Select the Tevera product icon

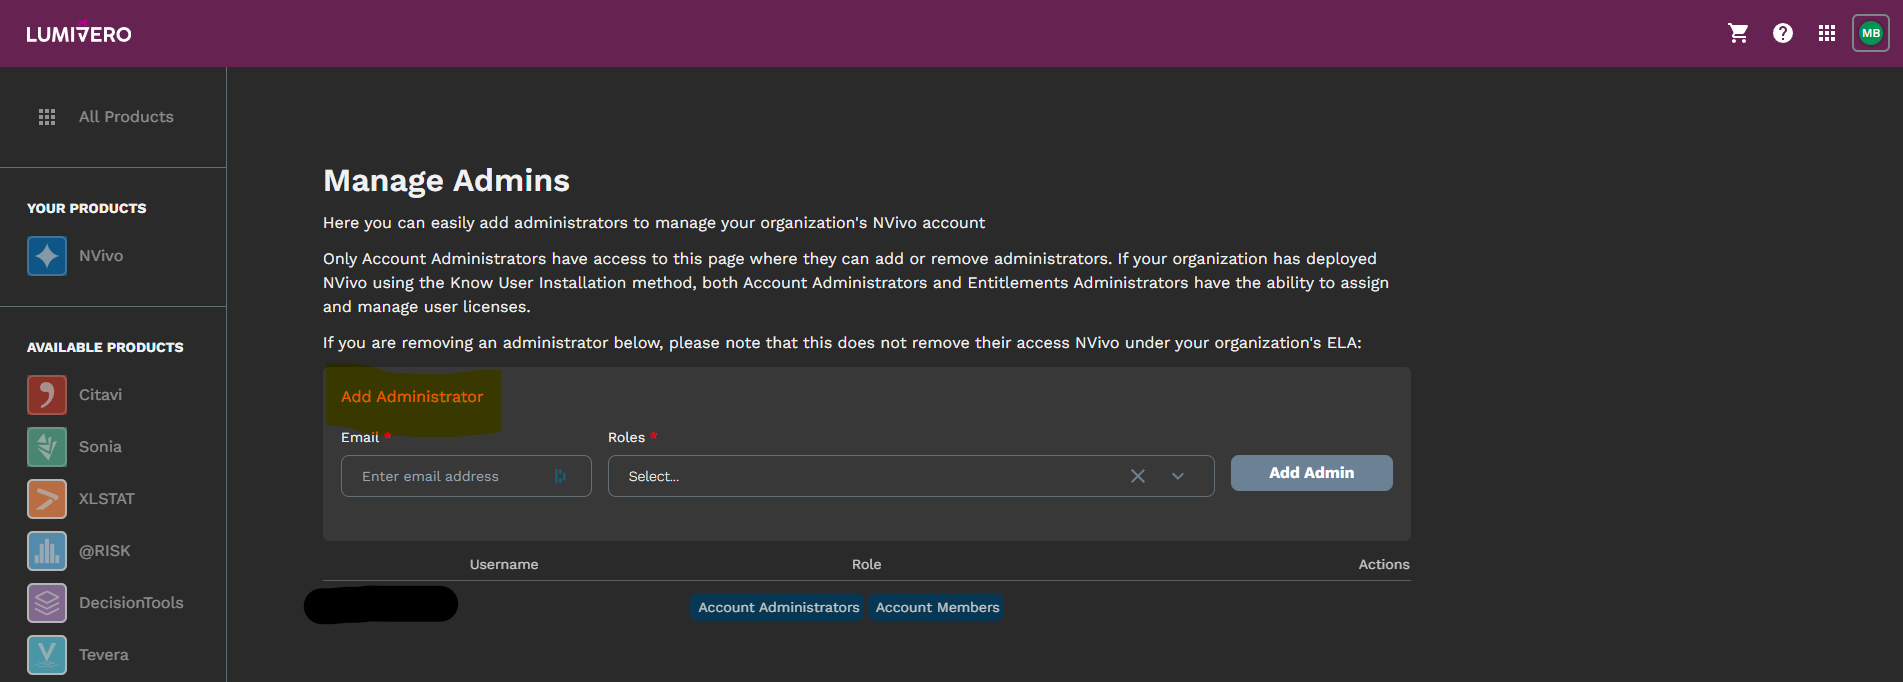[x=47, y=655]
